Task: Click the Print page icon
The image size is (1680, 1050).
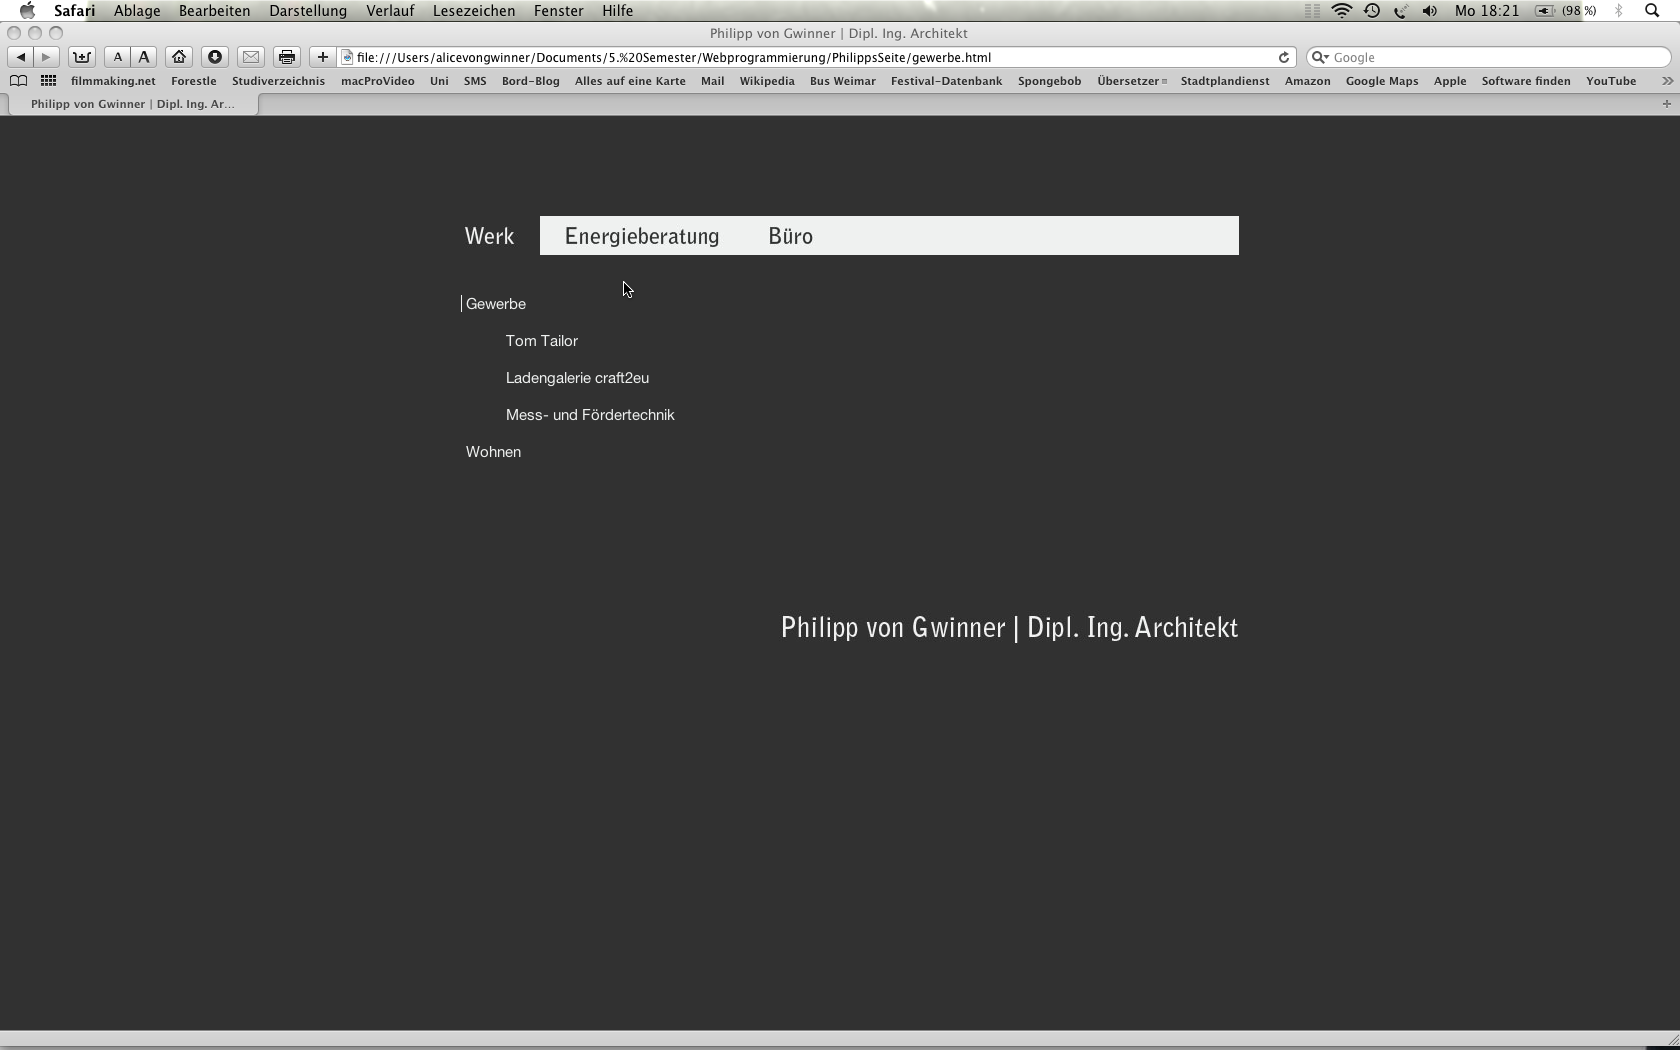Action: tap(287, 57)
